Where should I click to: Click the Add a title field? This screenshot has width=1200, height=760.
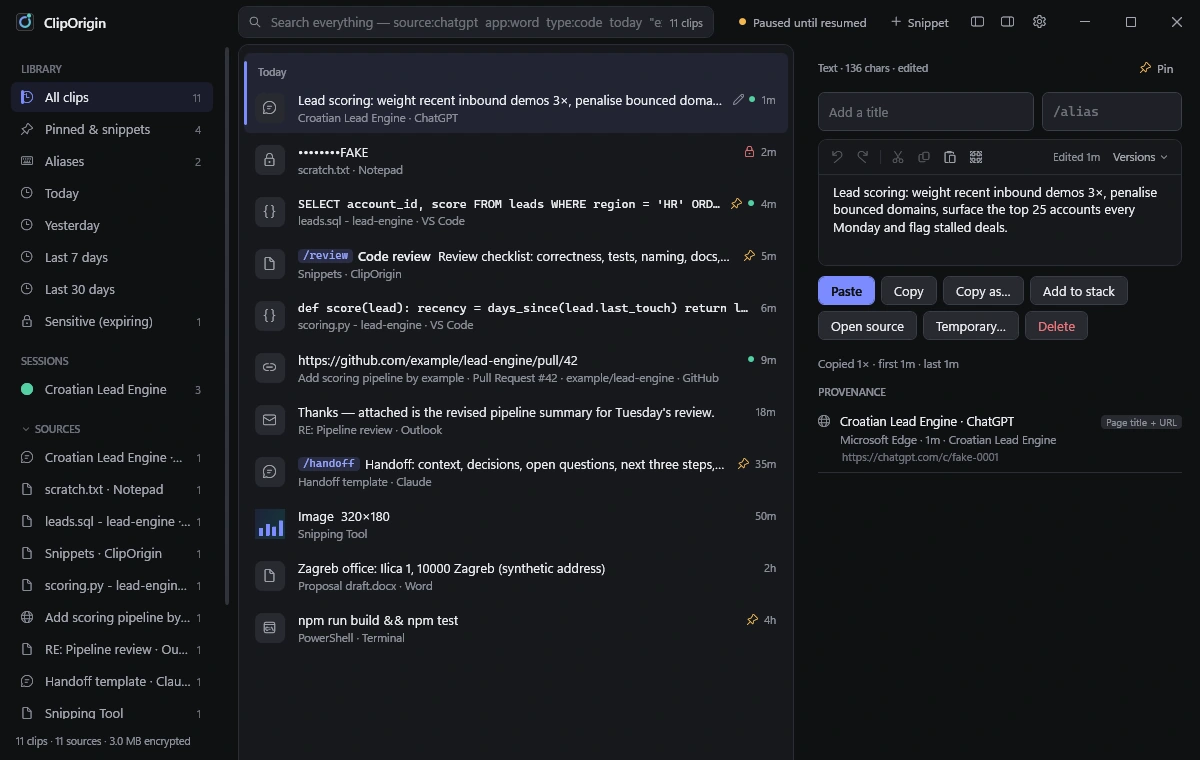click(x=926, y=112)
